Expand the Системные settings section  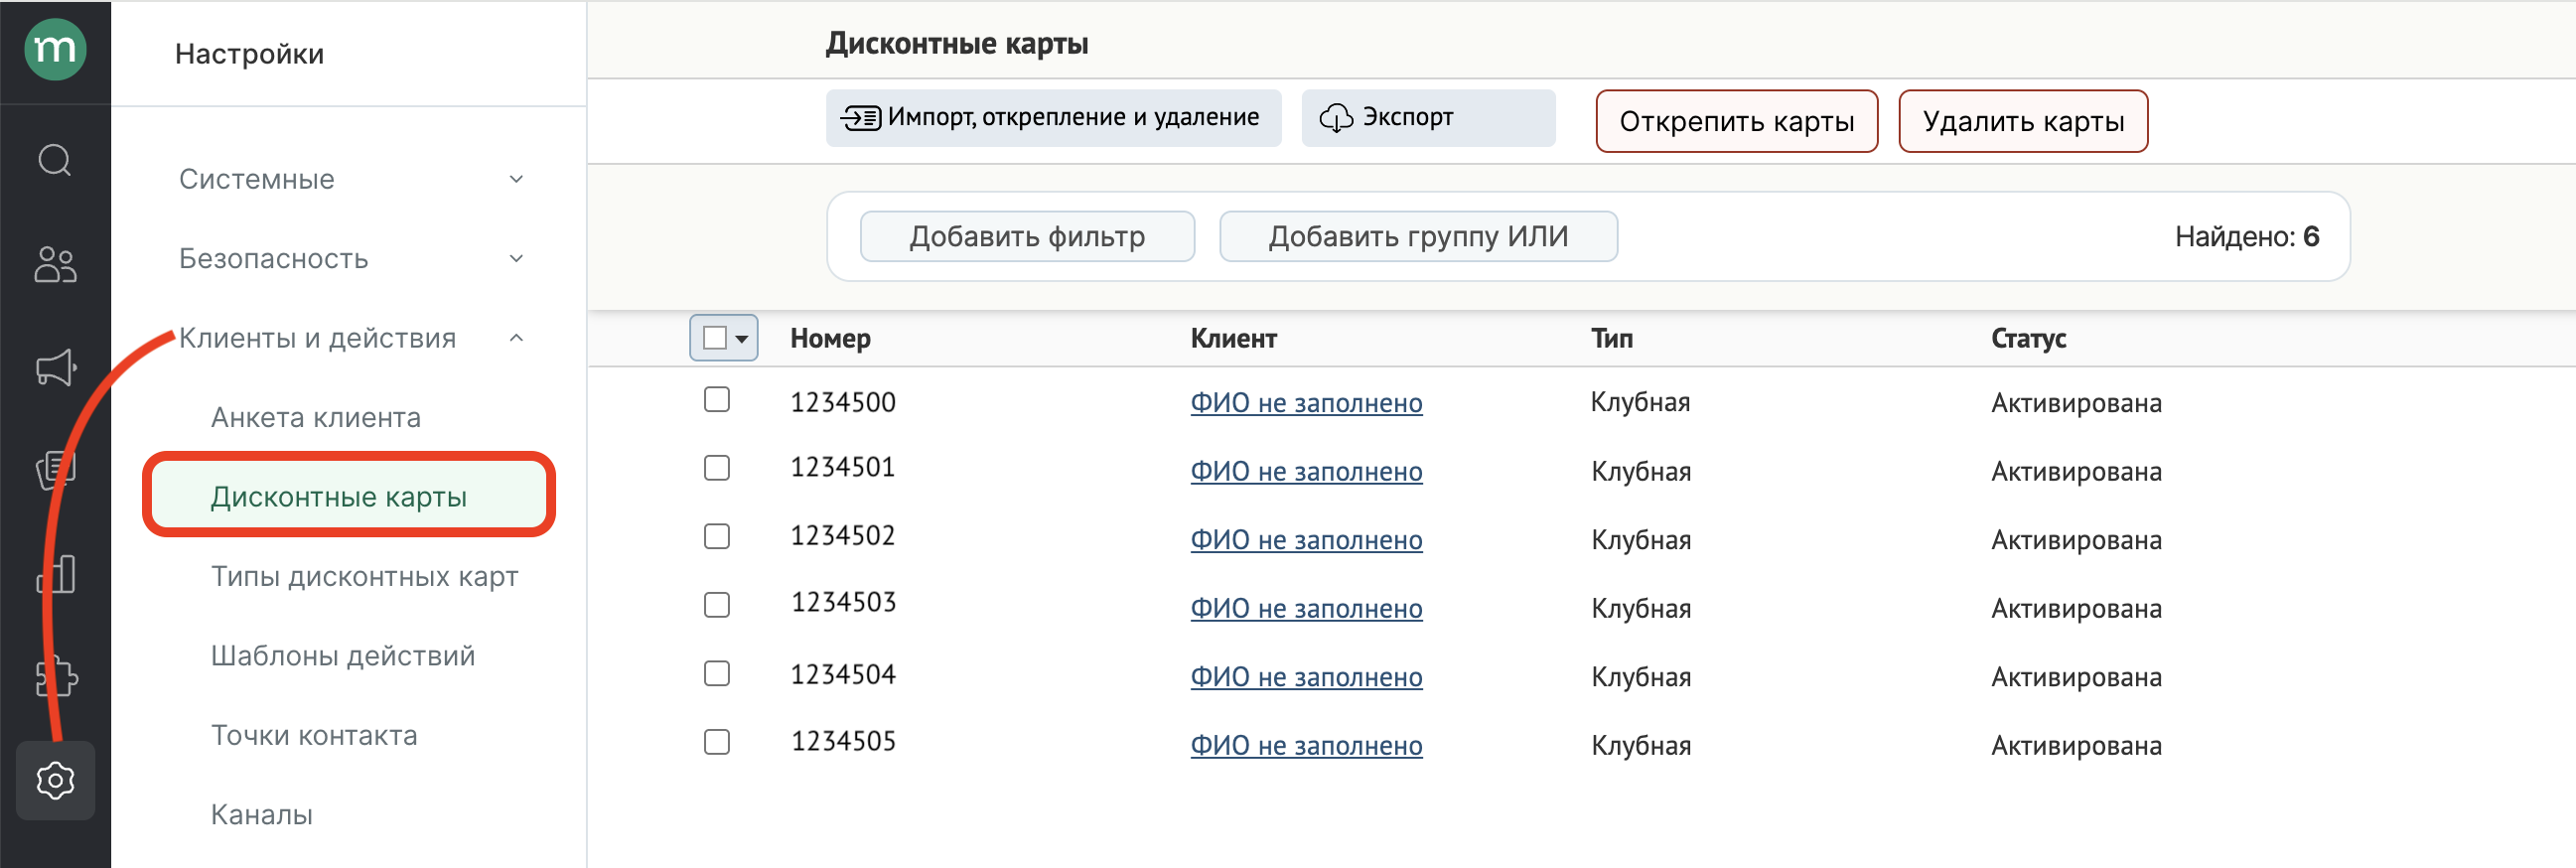pyautogui.click(x=516, y=179)
